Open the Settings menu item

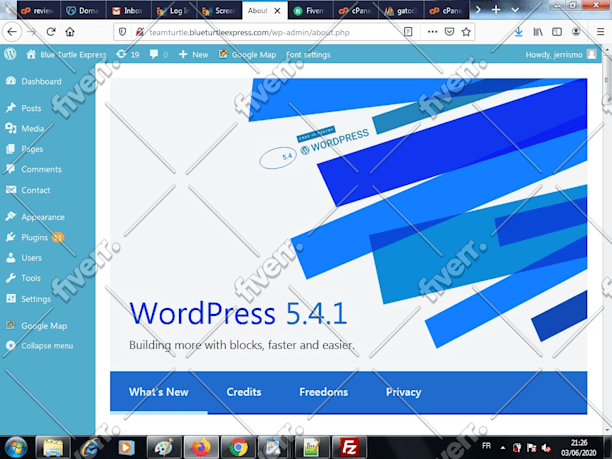(x=36, y=299)
